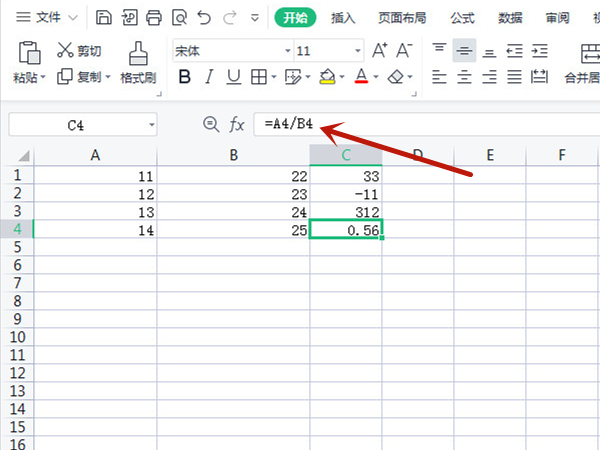Toggle Italic formatting

tap(207, 76)
